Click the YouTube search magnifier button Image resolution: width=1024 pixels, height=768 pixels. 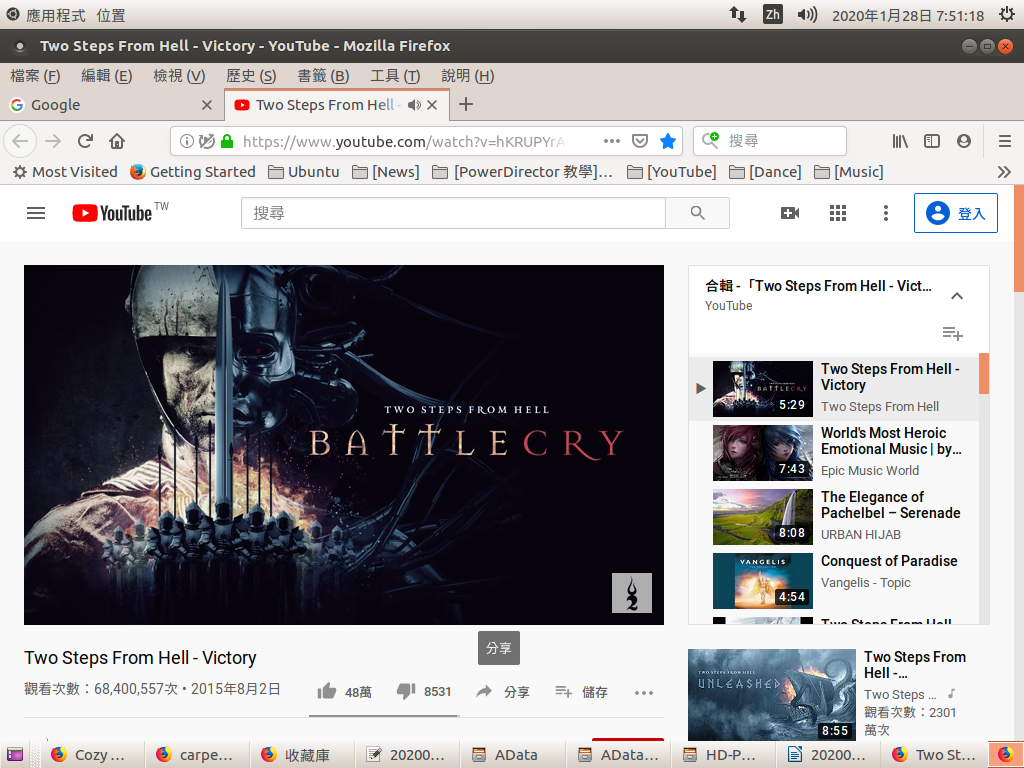[697, 213]
